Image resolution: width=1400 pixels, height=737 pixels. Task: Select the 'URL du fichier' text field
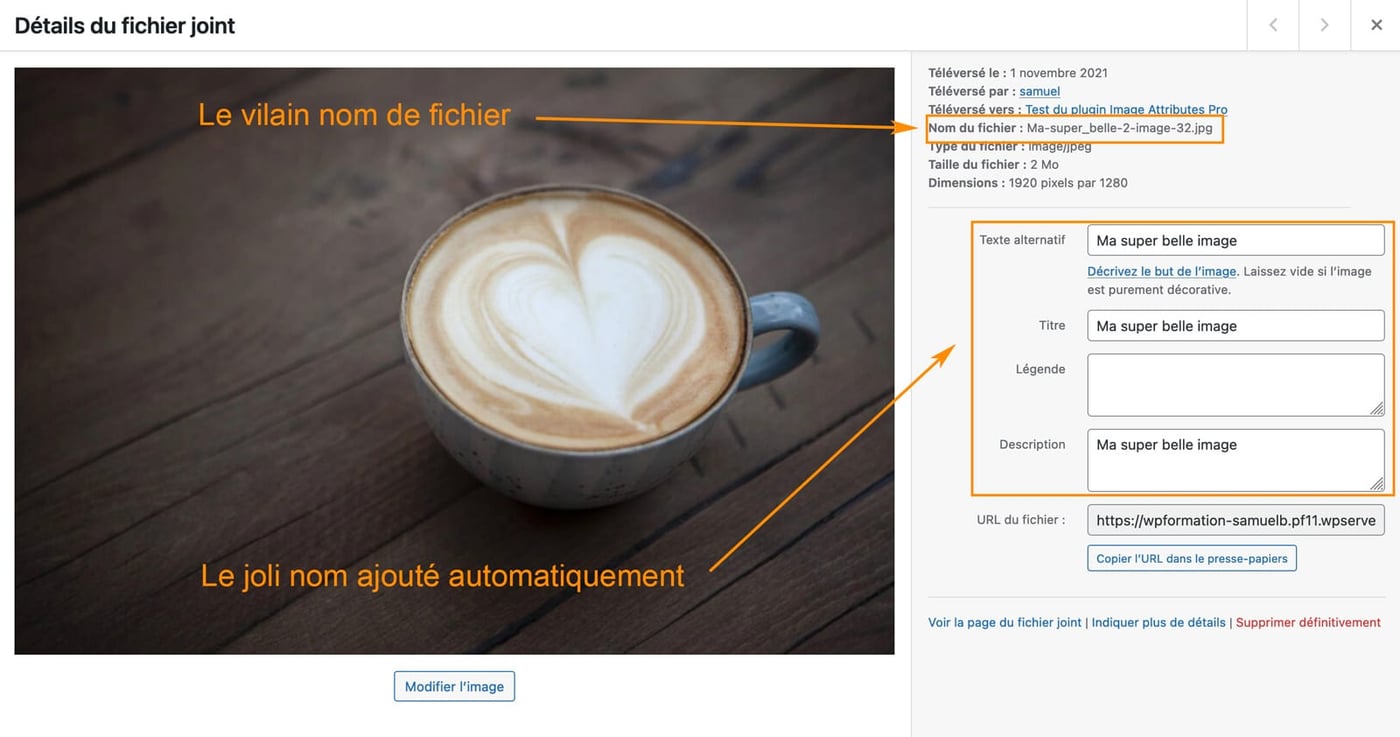click(1235, 519)
